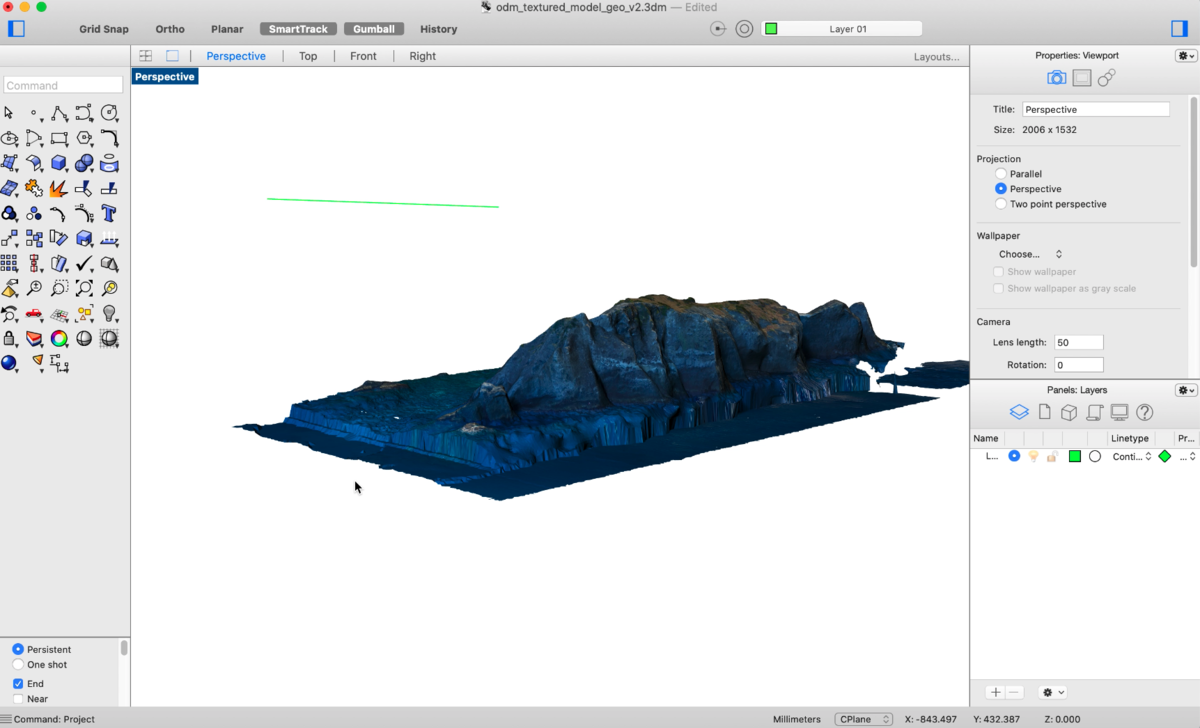This screenshot has width=1200, height=728.
Task: Open the Puzzle-piece Join tool
Action: click(34, 188)
